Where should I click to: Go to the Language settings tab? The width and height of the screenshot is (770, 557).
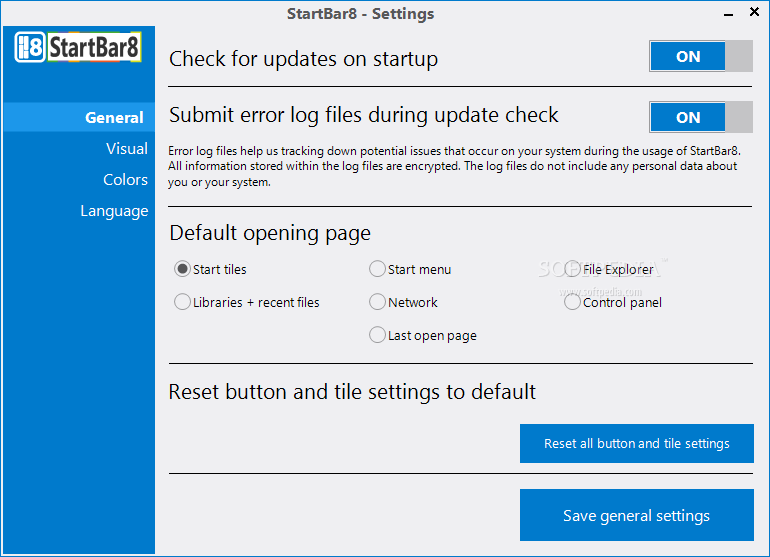pos(114,211)
